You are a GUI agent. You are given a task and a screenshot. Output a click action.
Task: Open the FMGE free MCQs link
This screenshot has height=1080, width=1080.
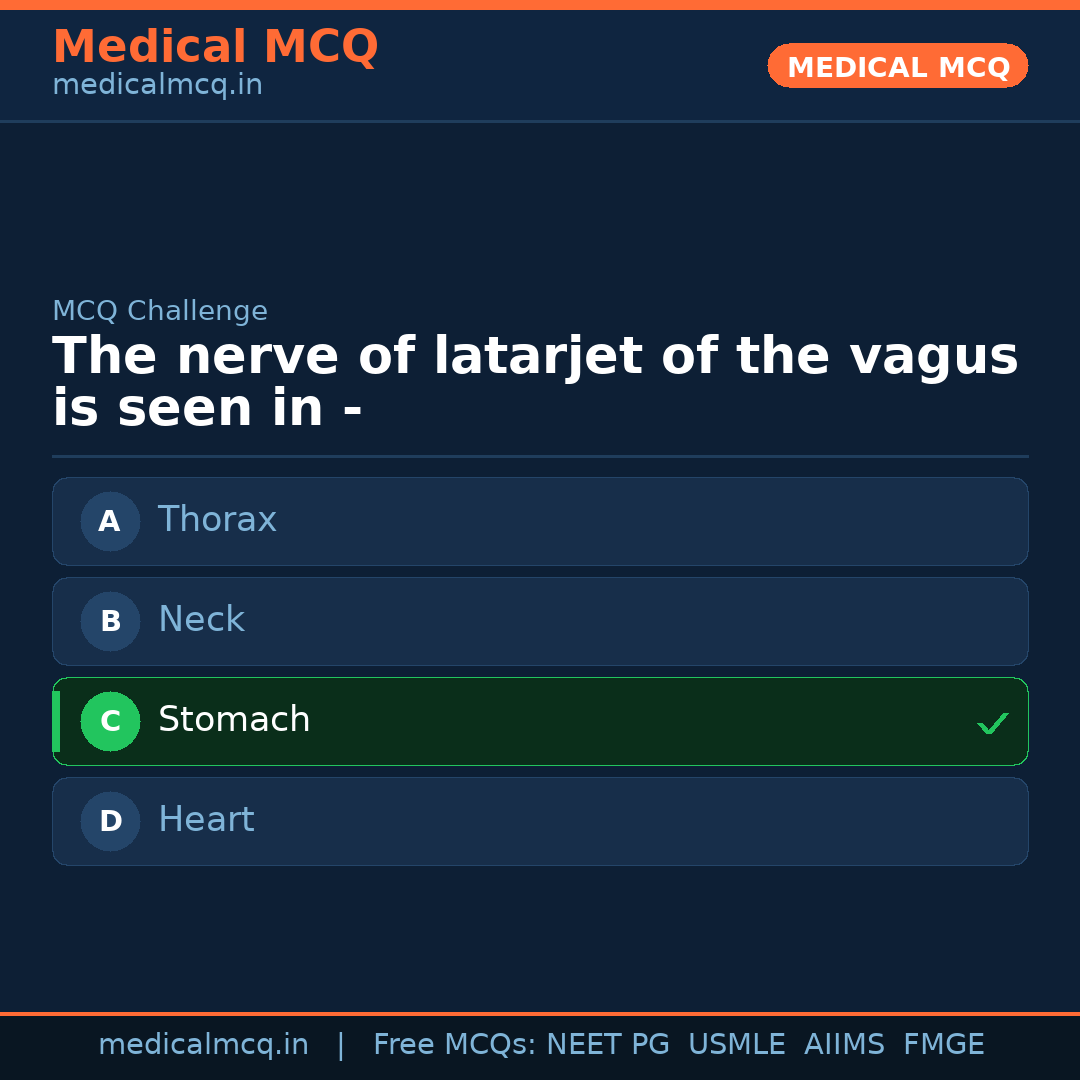coord(943,1043)
